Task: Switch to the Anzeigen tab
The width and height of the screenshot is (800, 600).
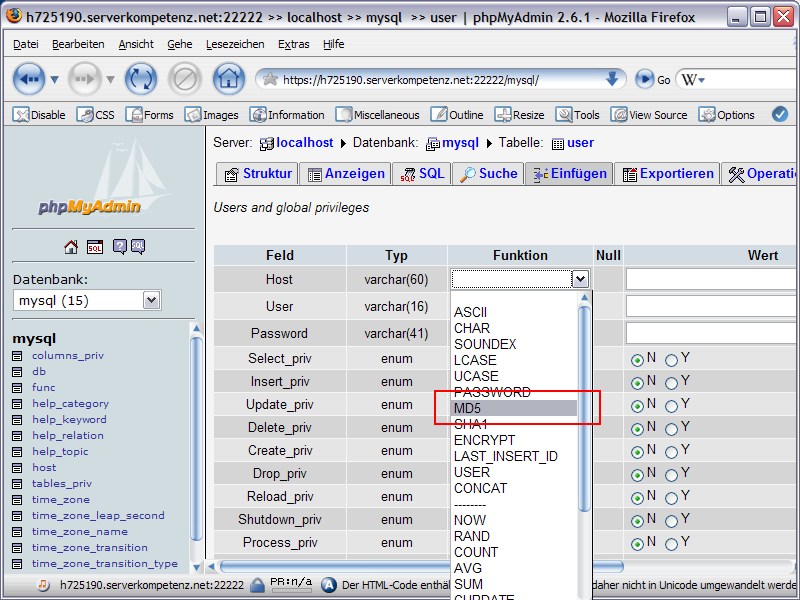Action: coord(345,174)
